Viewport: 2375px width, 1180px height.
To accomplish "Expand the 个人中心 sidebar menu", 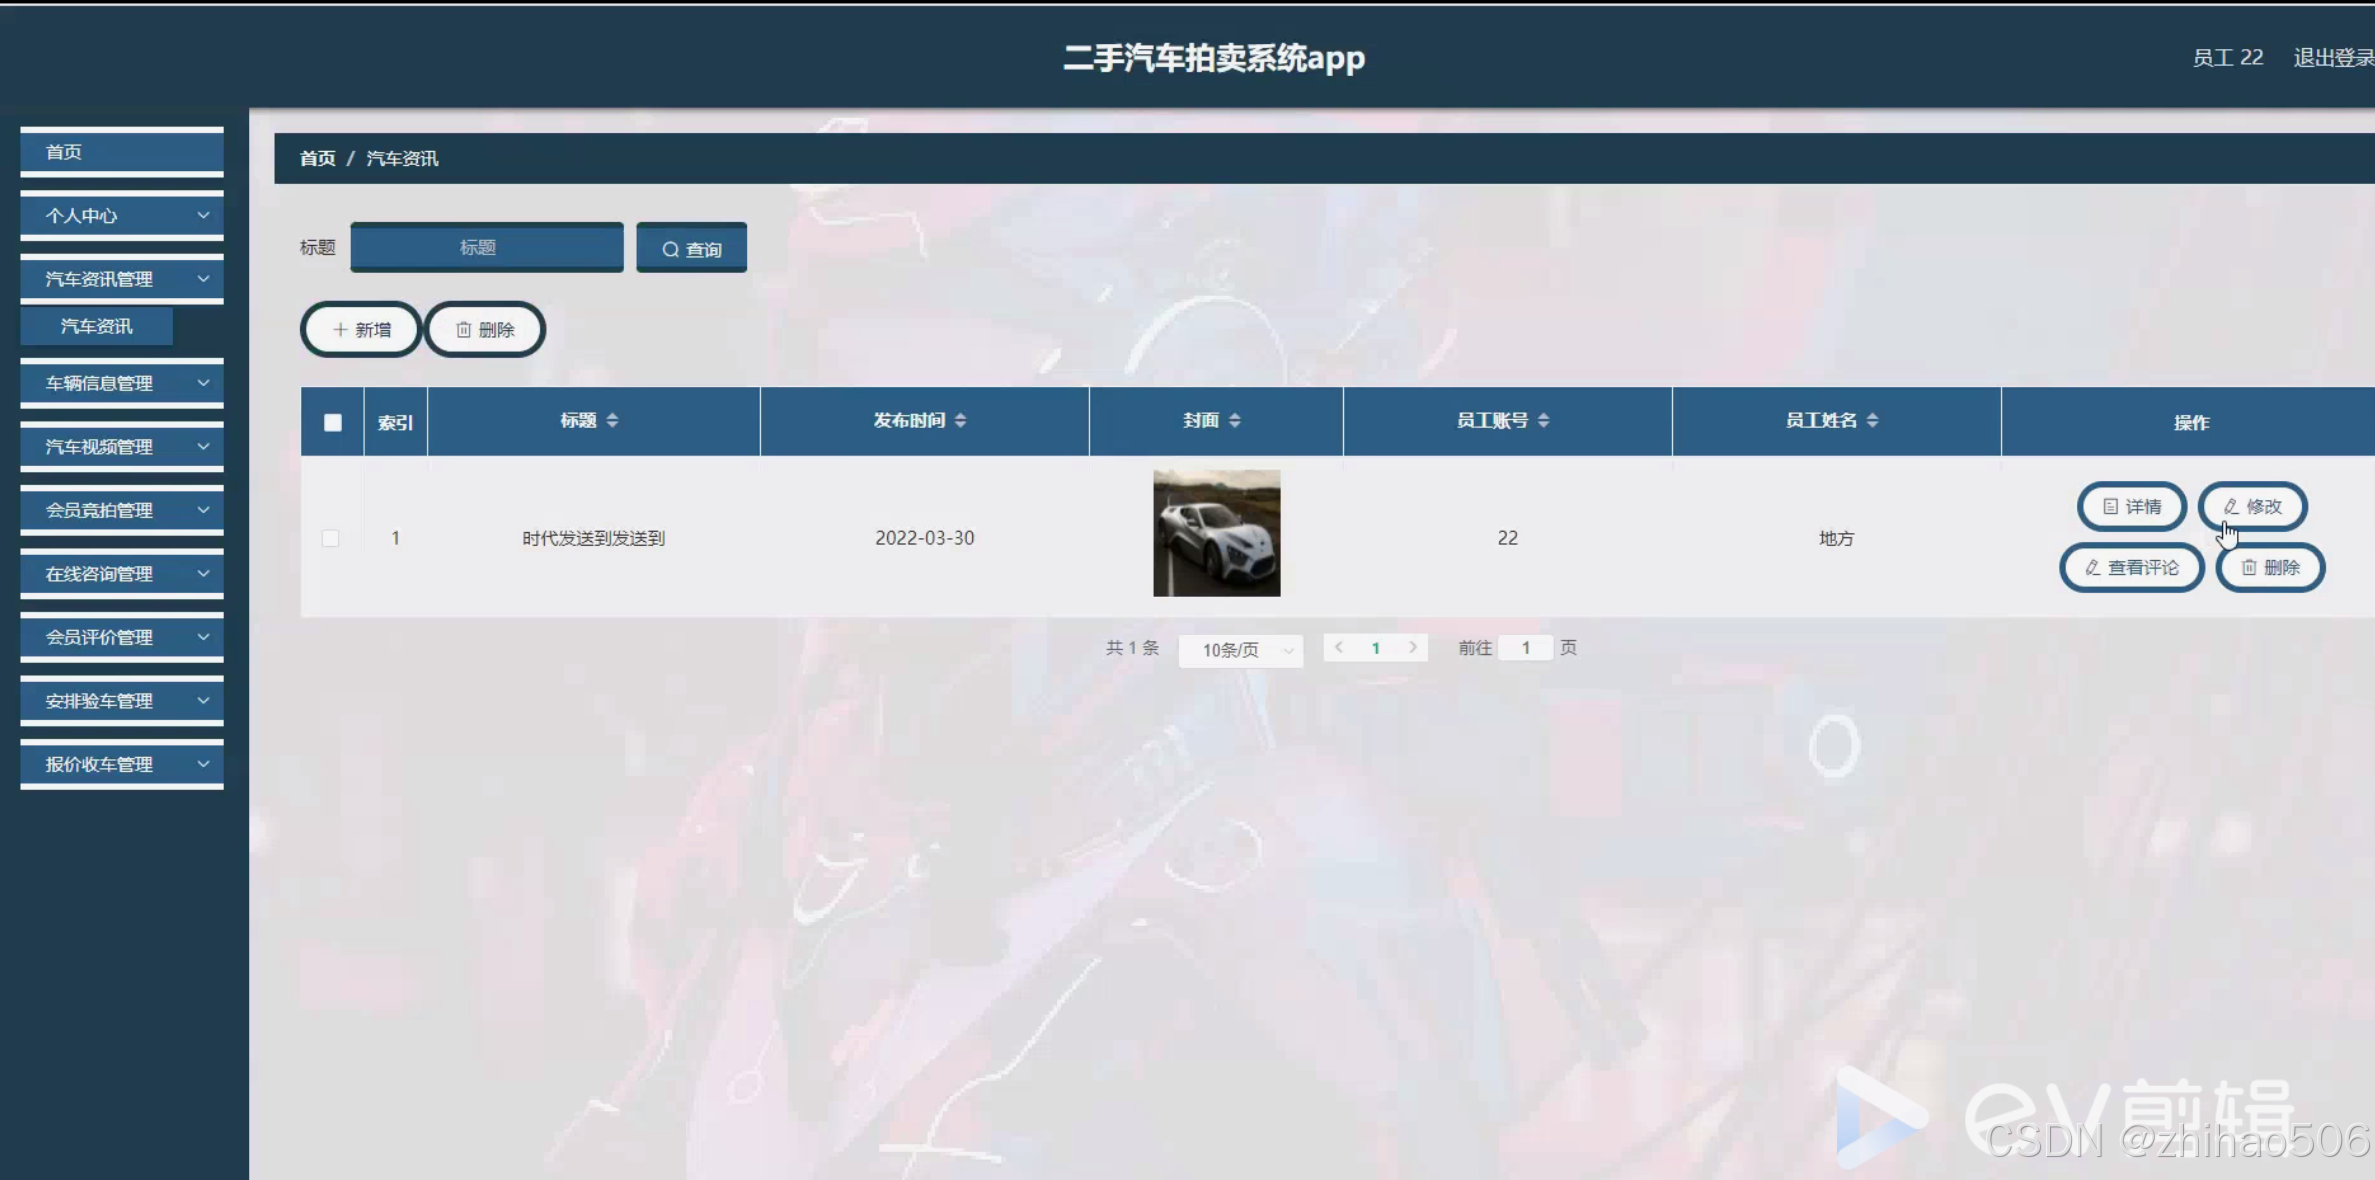I will 121,215.
